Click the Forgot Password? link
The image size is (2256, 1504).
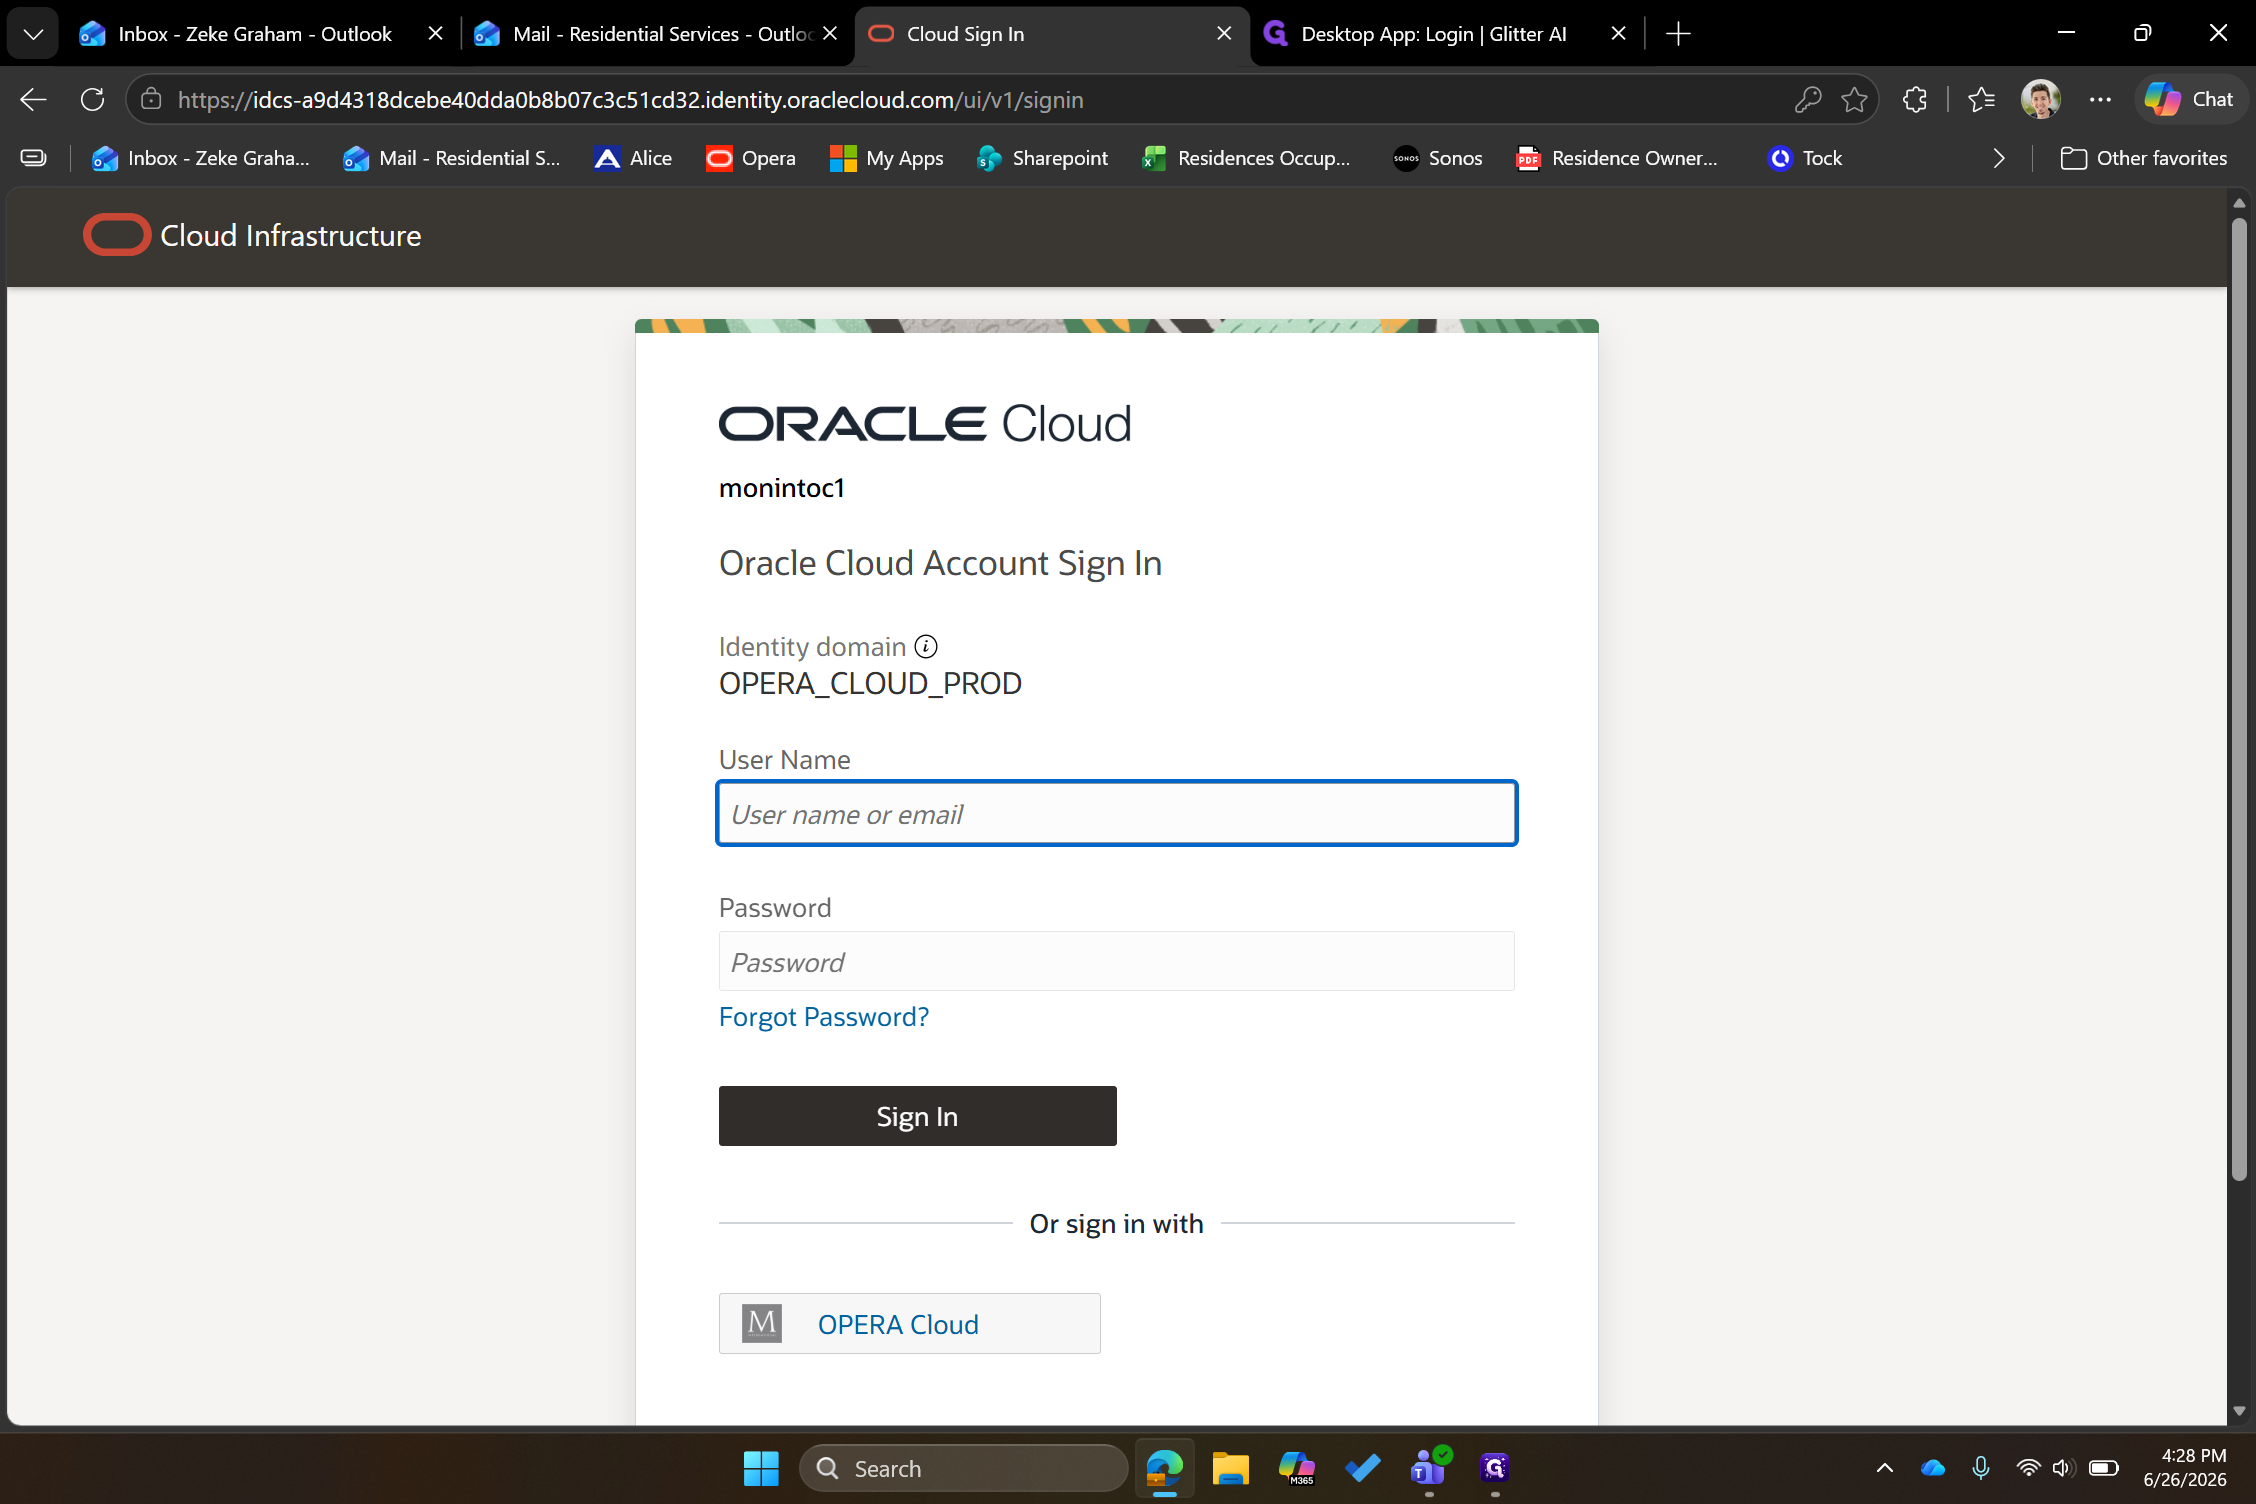[823, 1017]
